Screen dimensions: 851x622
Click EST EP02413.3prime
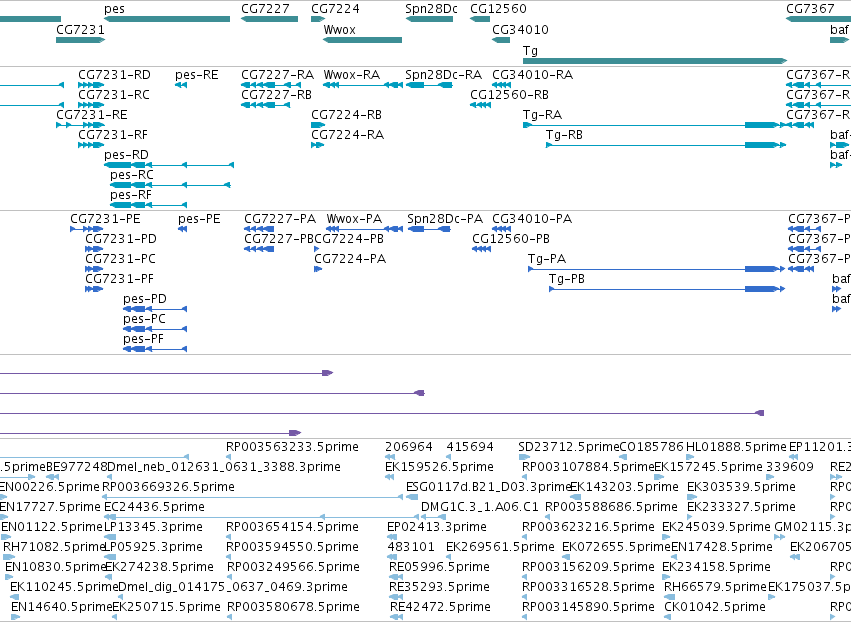pos(437,528)
